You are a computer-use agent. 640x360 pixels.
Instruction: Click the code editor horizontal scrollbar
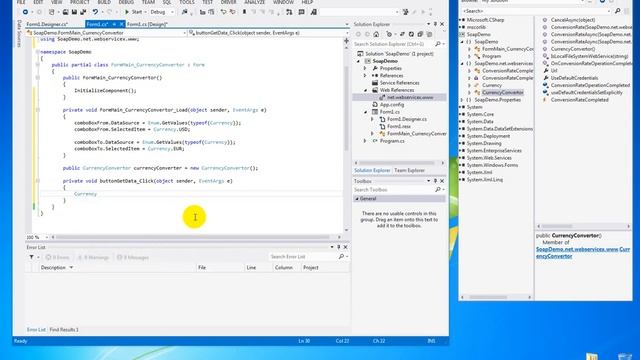[193, 237]
